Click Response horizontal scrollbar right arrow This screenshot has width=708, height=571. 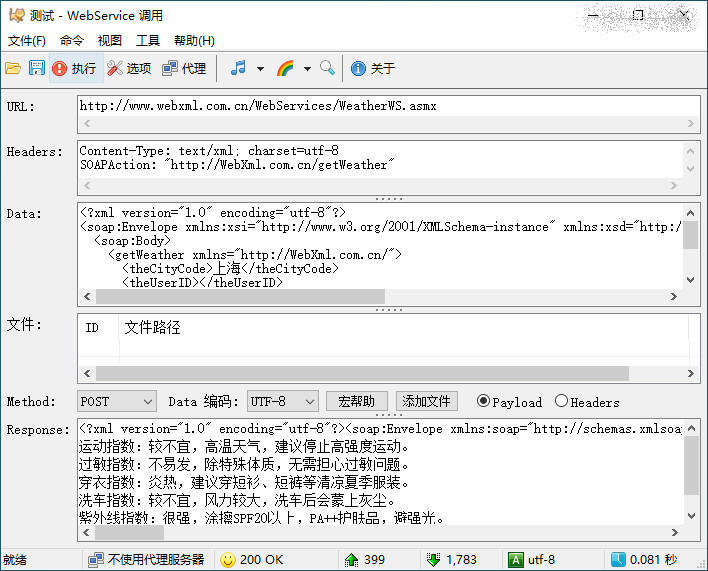pyautogui.click(x=675, y=533)
